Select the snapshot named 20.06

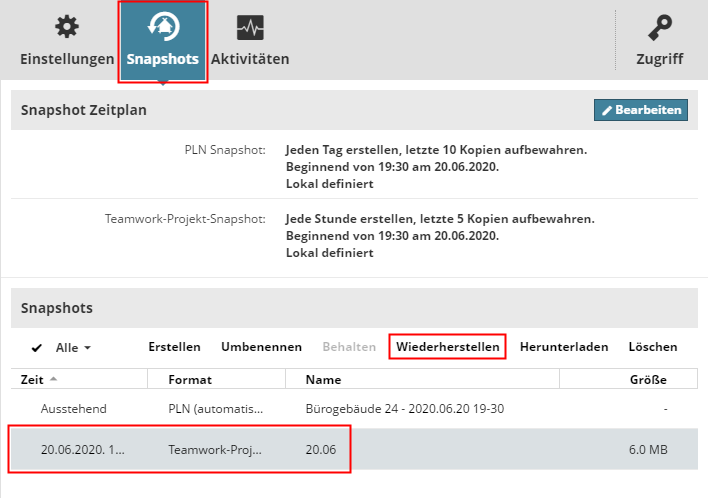tap(321, 450)
